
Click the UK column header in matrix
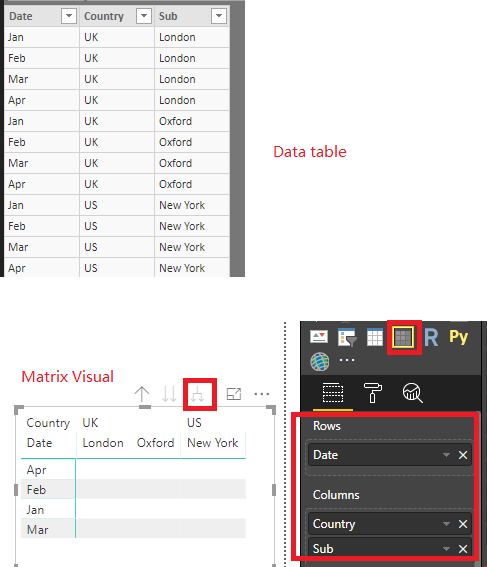(x=90, y=423)
